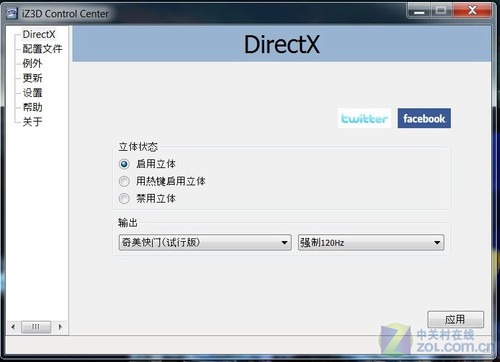Minimize the iZ3D Control Center window

coord(419,11)
